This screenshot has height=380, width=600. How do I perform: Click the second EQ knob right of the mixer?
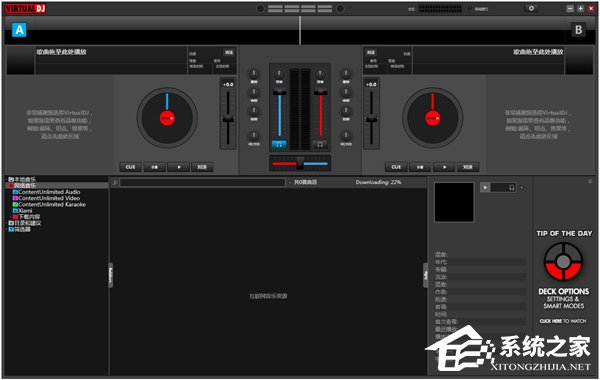(346, 92)
